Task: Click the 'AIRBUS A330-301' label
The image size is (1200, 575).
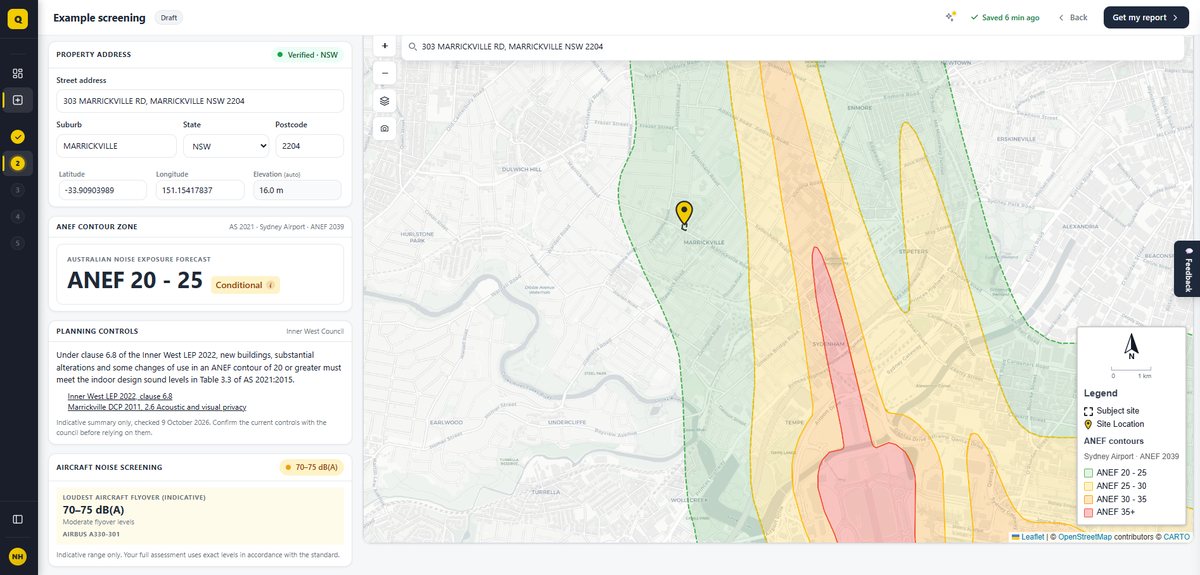Action: click(x=89, y=534)
